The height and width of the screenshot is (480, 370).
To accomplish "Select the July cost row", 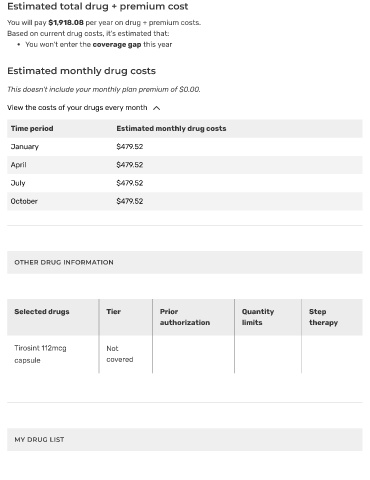I will pos(185,183).
